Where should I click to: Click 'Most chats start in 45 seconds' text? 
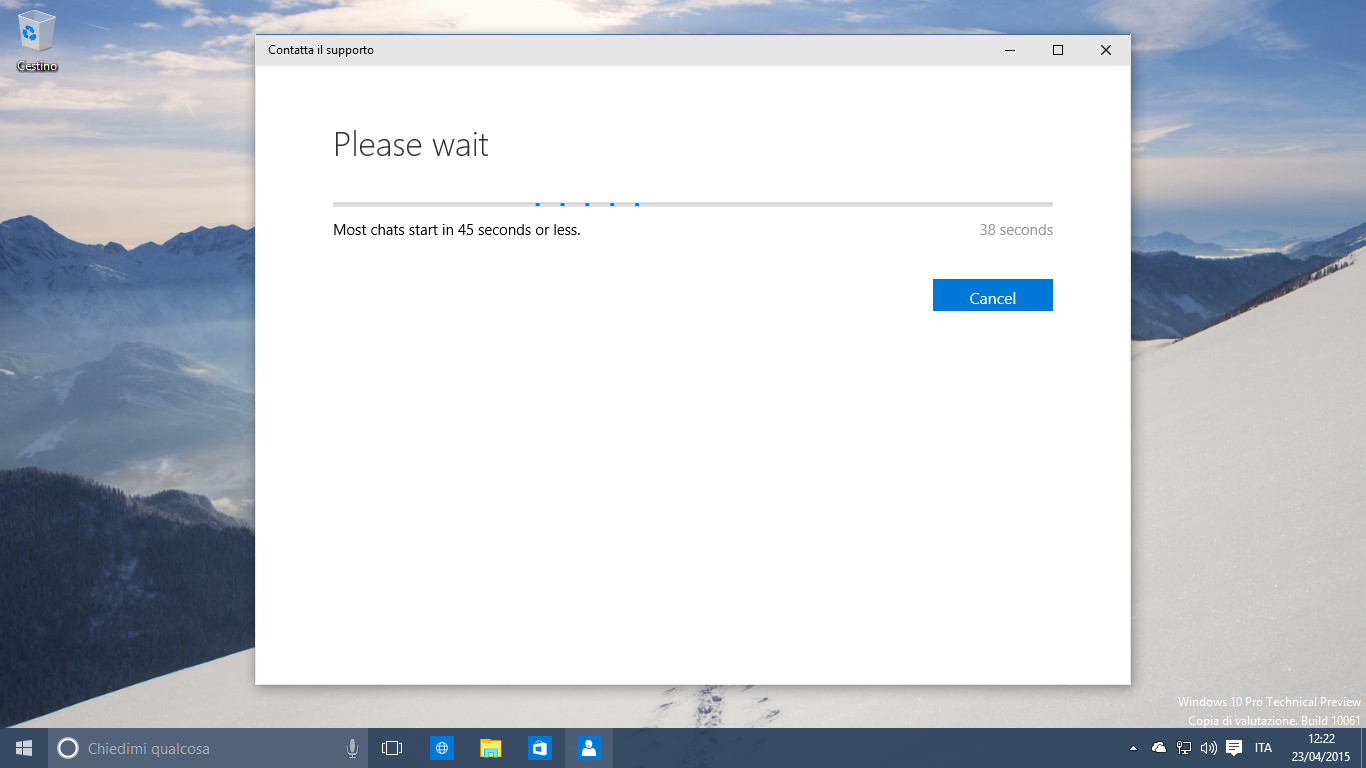(456, 230)
